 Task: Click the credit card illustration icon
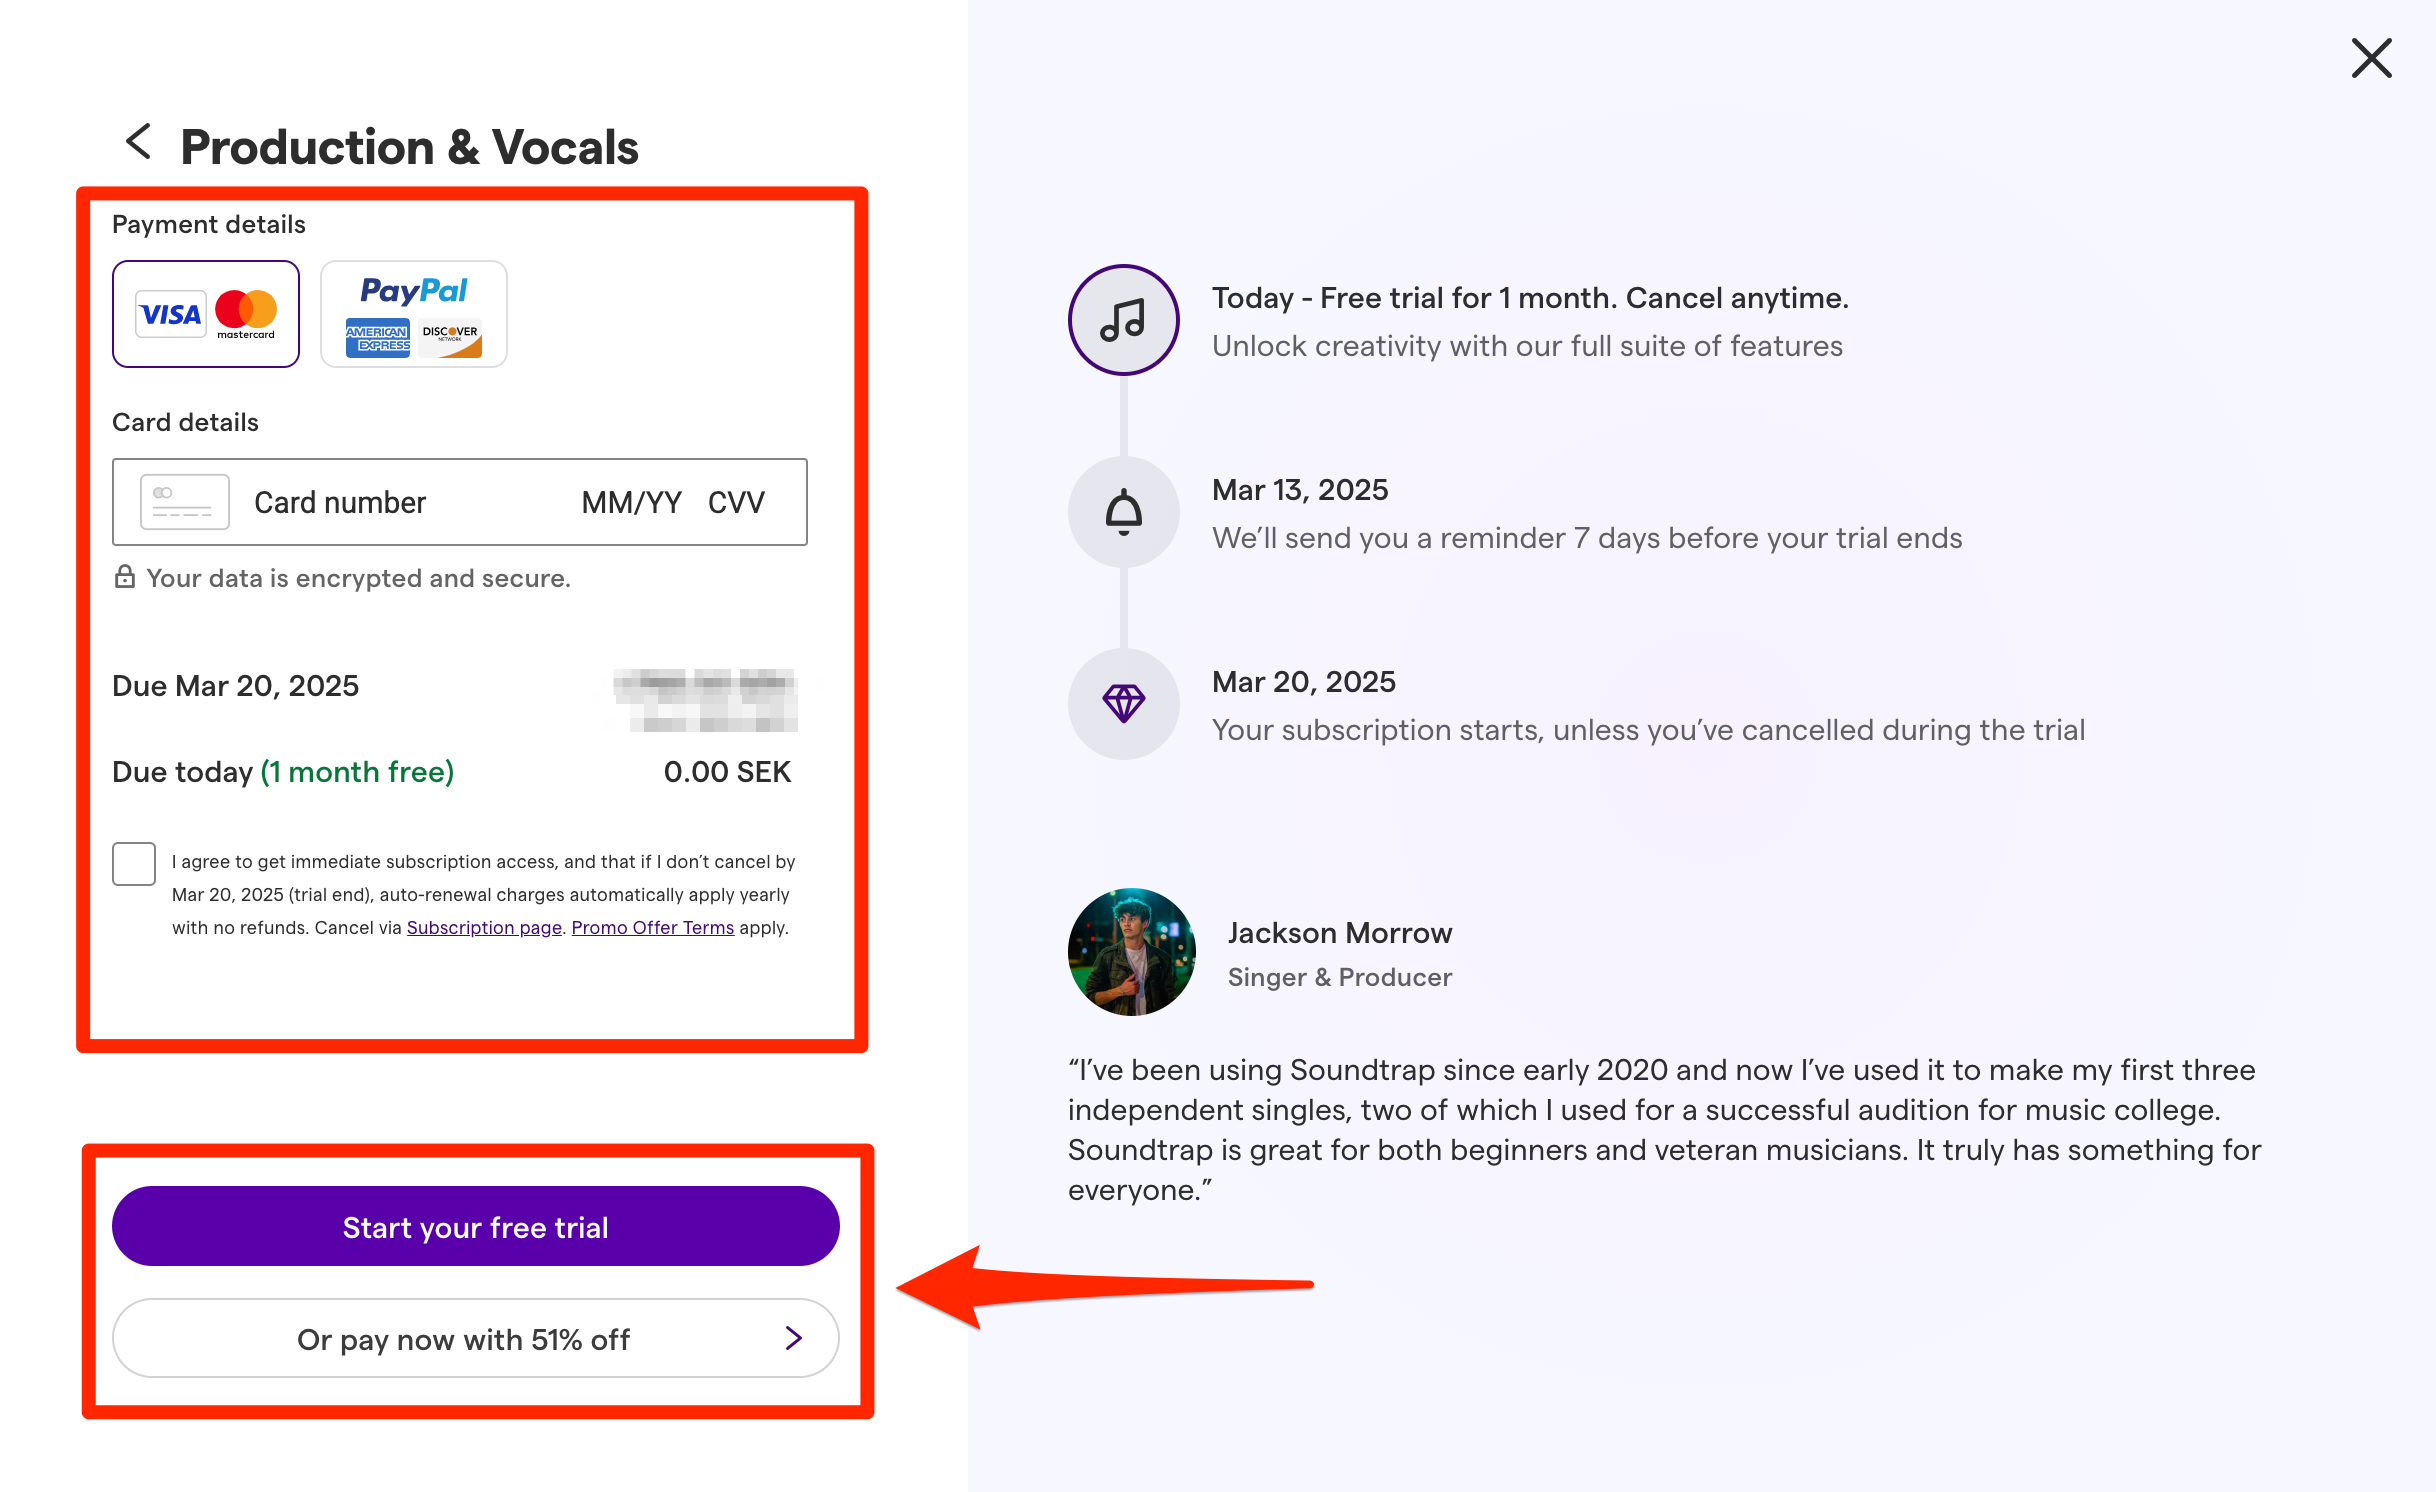tap(184, 501)
